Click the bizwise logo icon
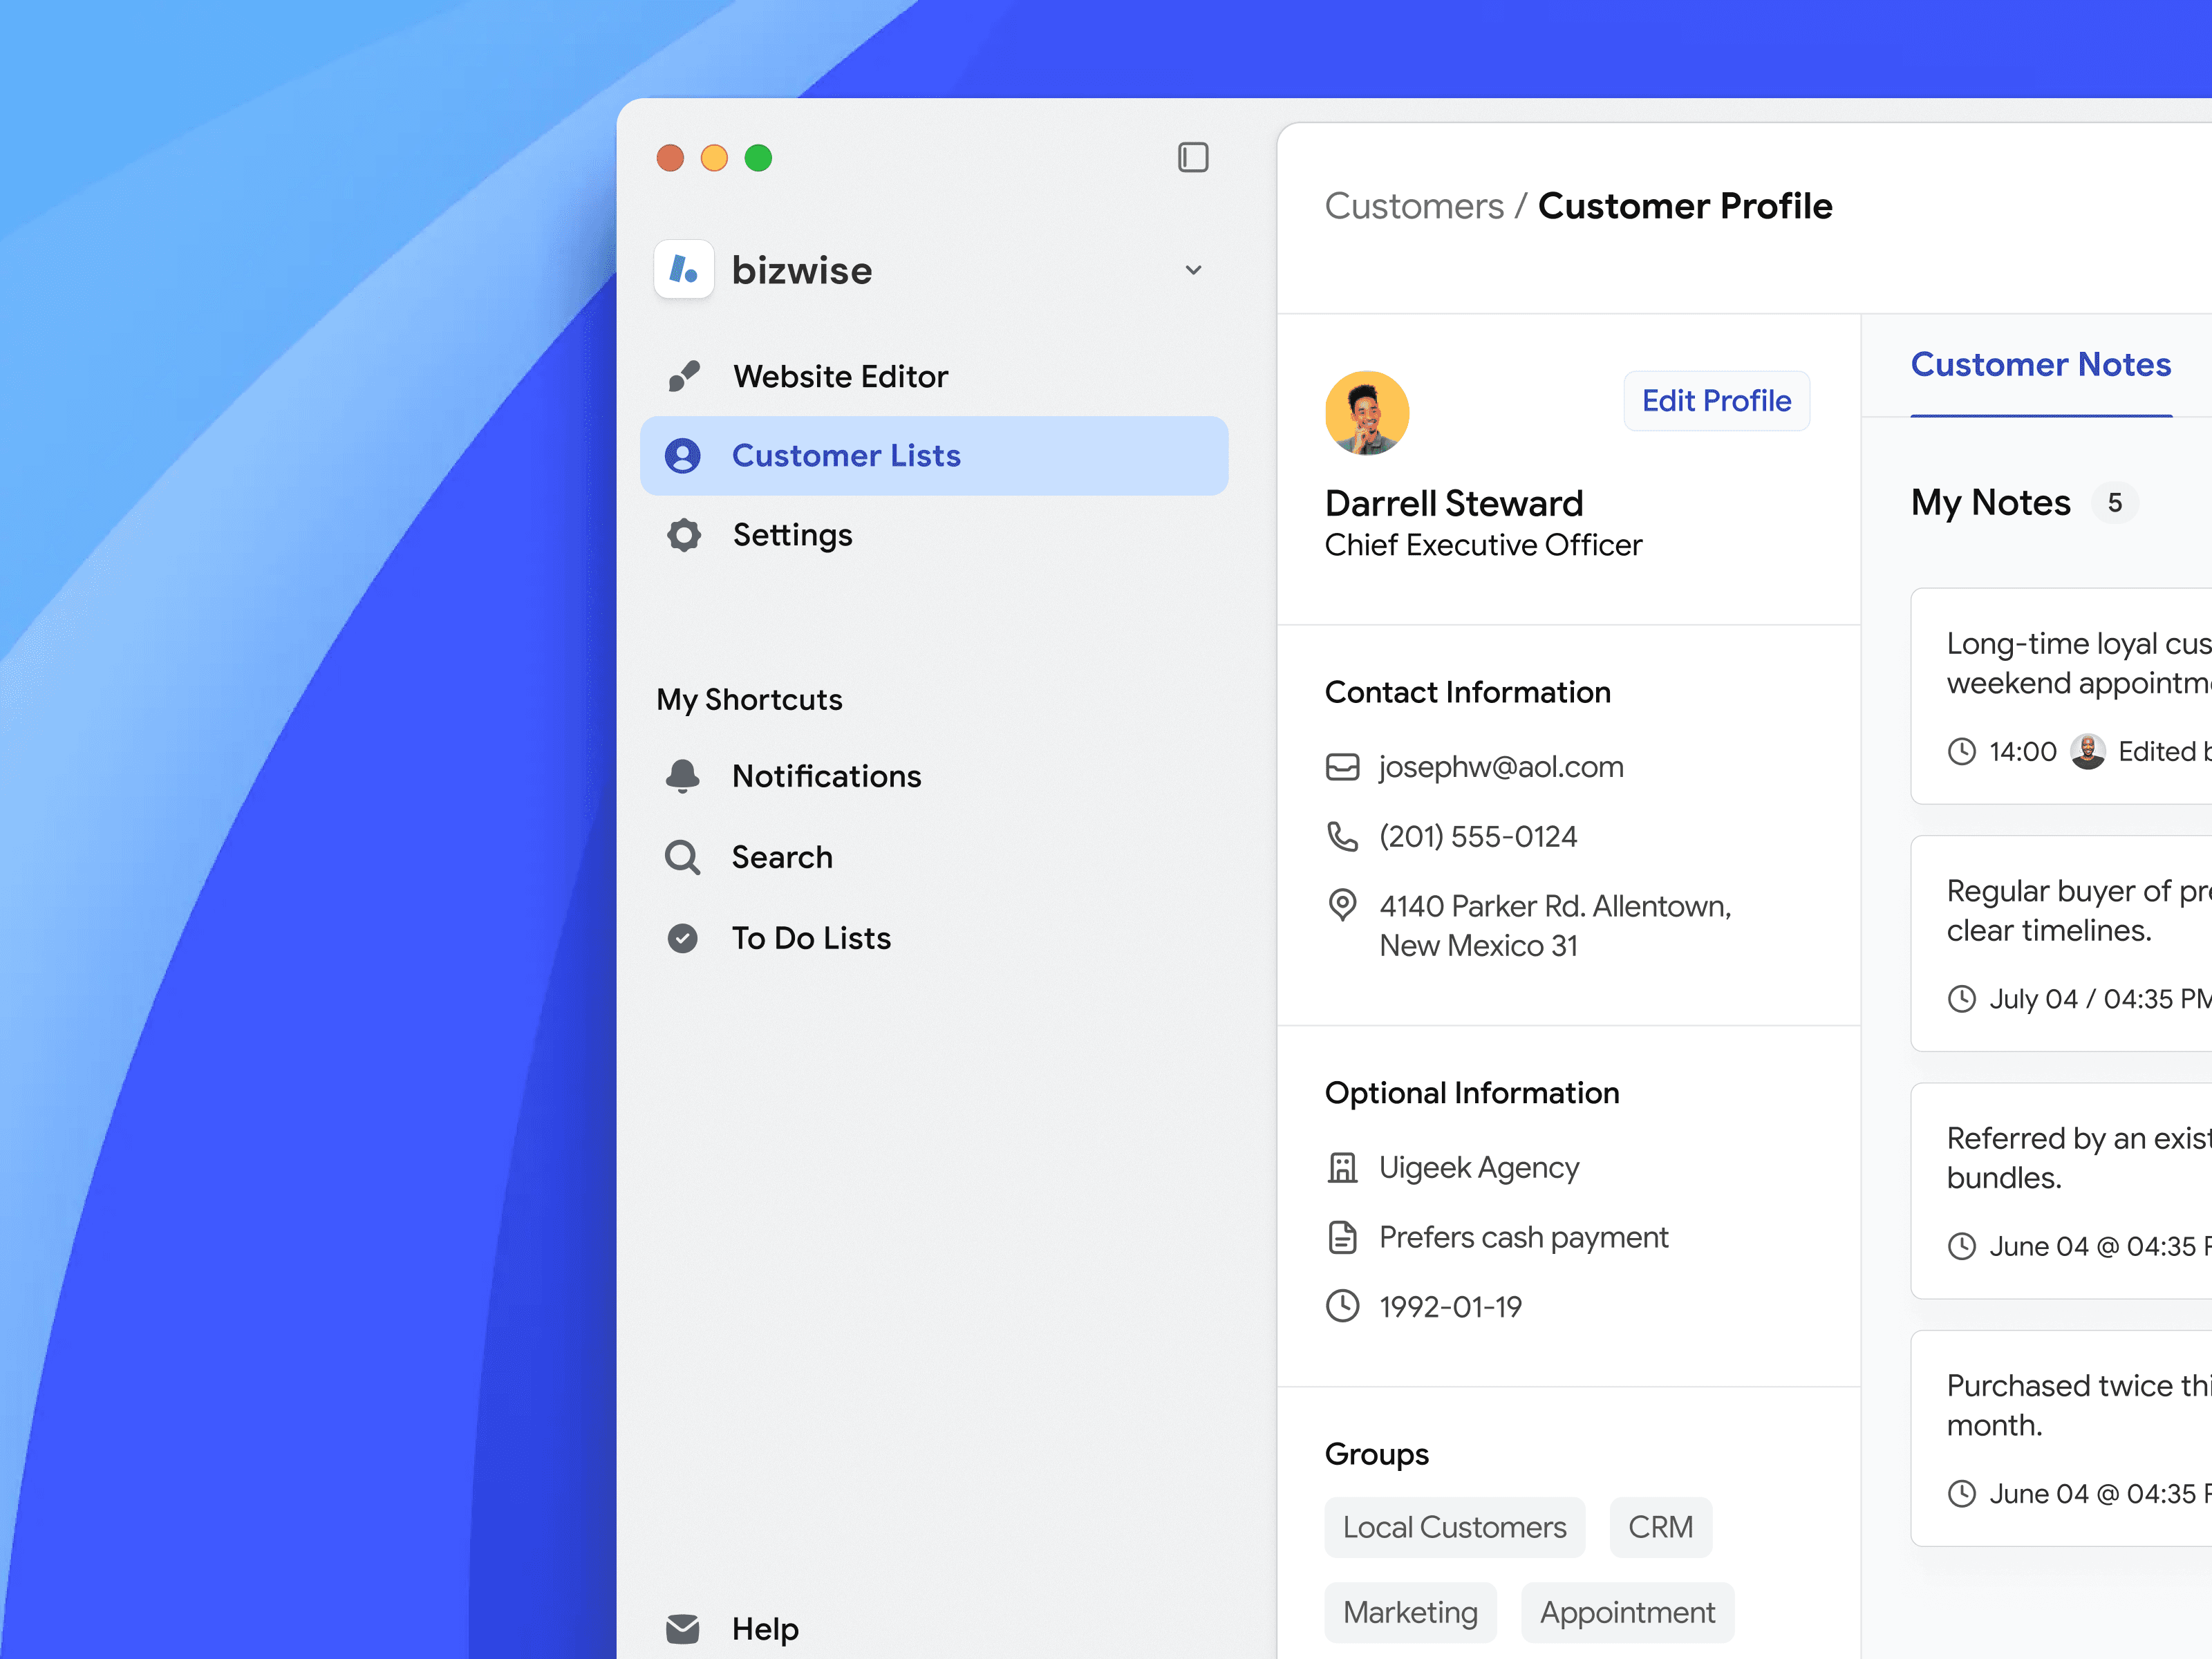Image resolution: width=2212 pixels, height=1659 pixels. (x=684, y=269)
